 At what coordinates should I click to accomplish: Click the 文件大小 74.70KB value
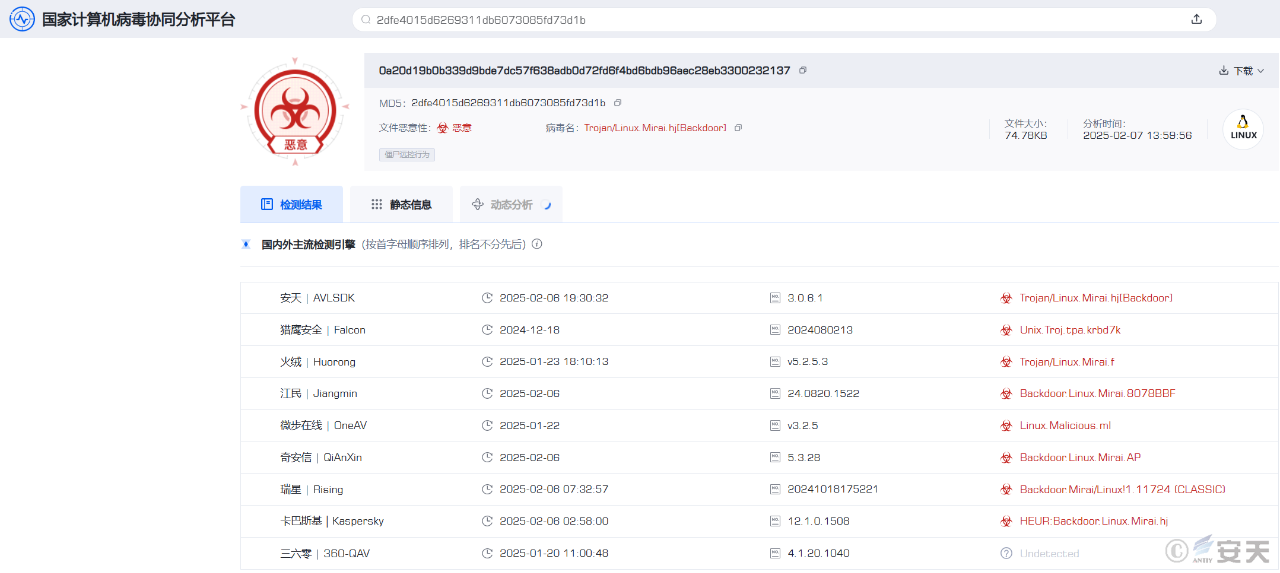[1026, 135]
